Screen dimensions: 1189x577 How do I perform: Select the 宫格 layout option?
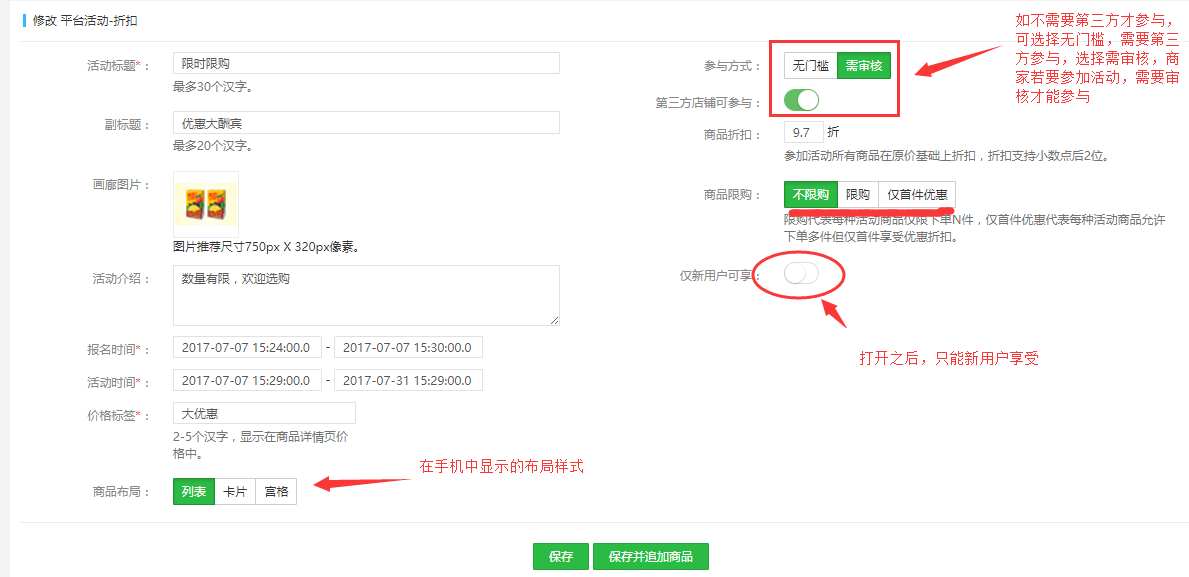point(275,492)
